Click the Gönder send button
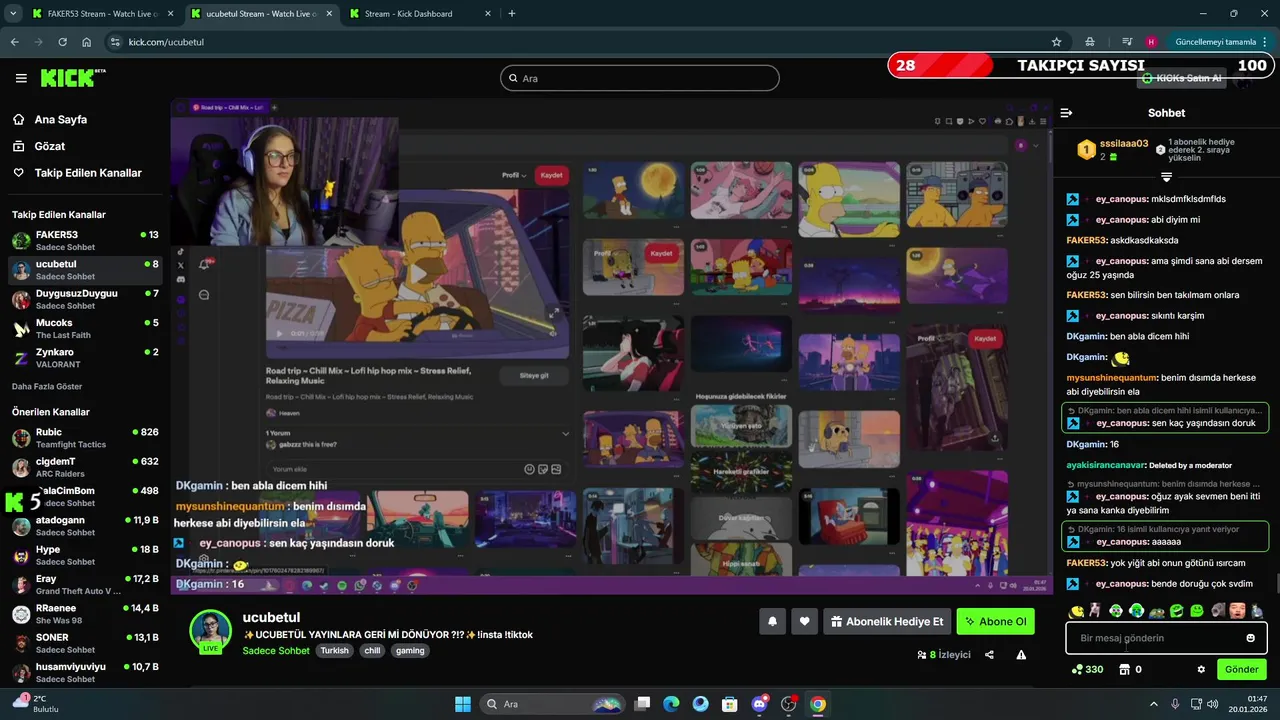 pos(1241,669)
